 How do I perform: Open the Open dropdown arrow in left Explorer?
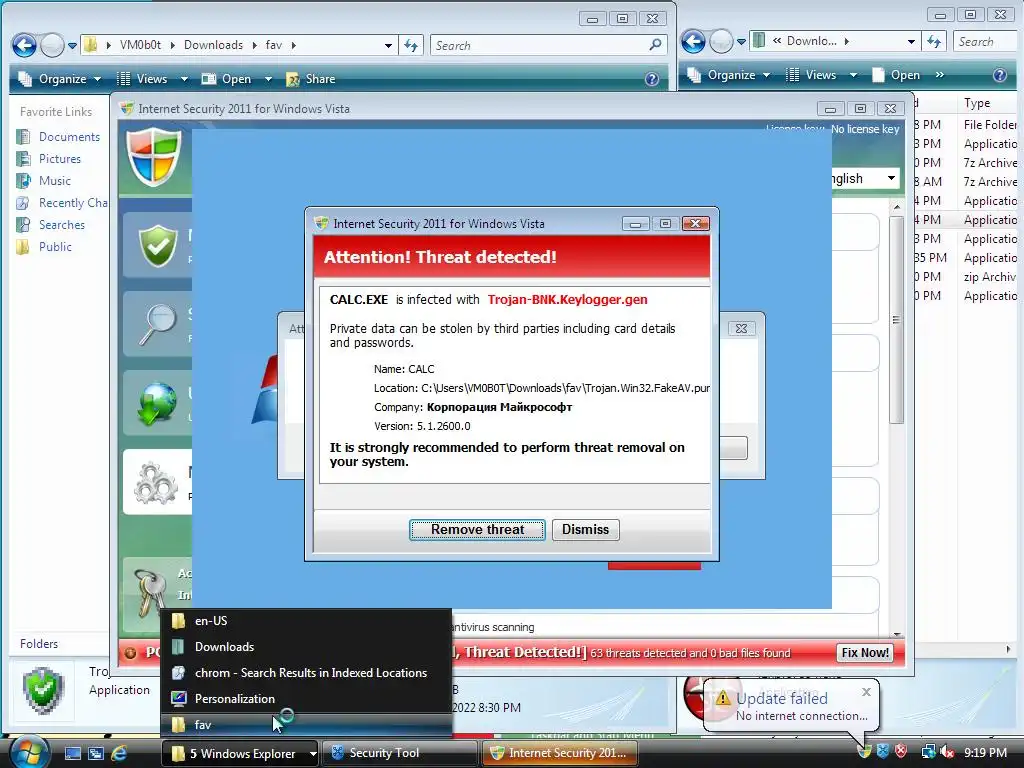click(x=268, y=79)
